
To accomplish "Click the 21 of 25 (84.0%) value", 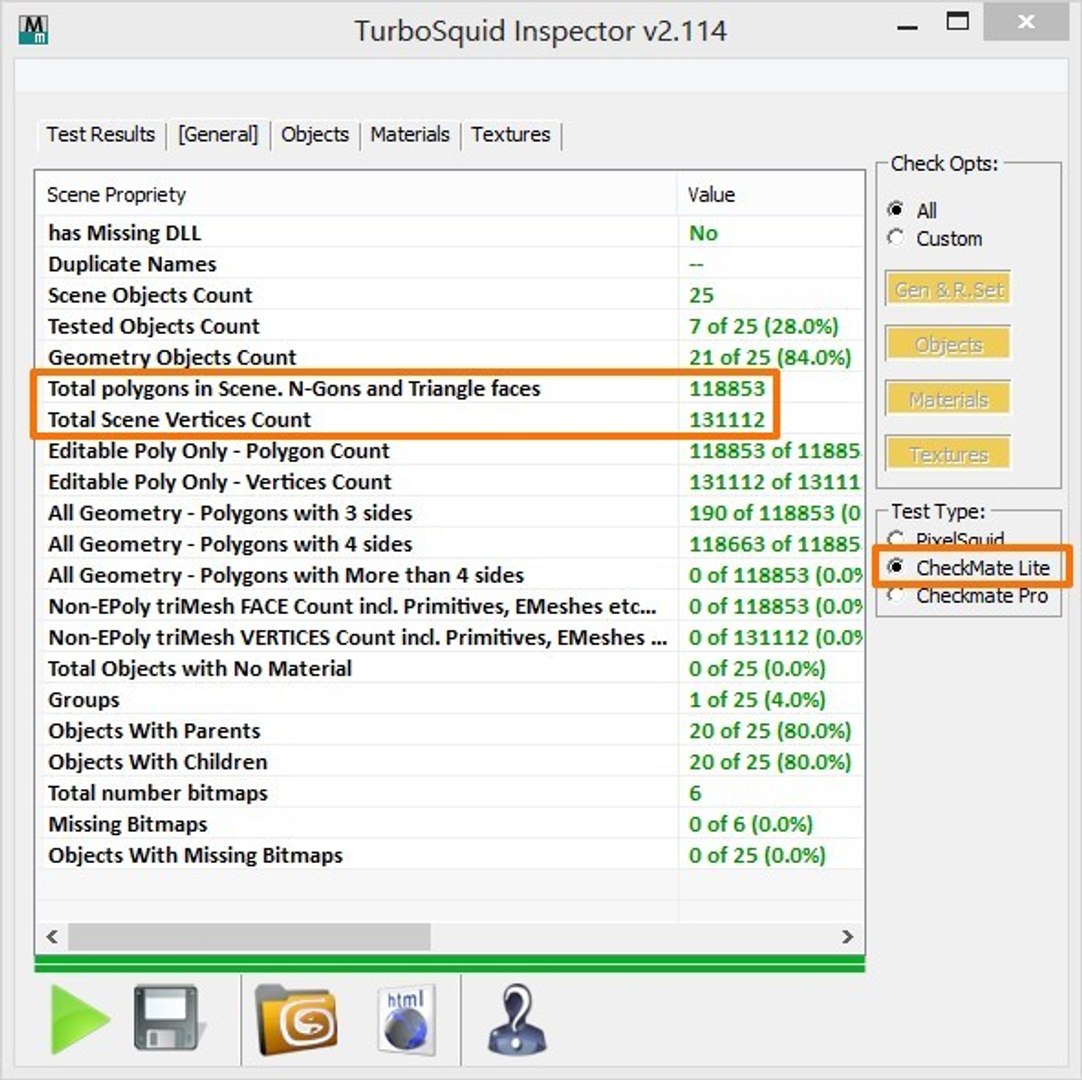I will 770,357.
